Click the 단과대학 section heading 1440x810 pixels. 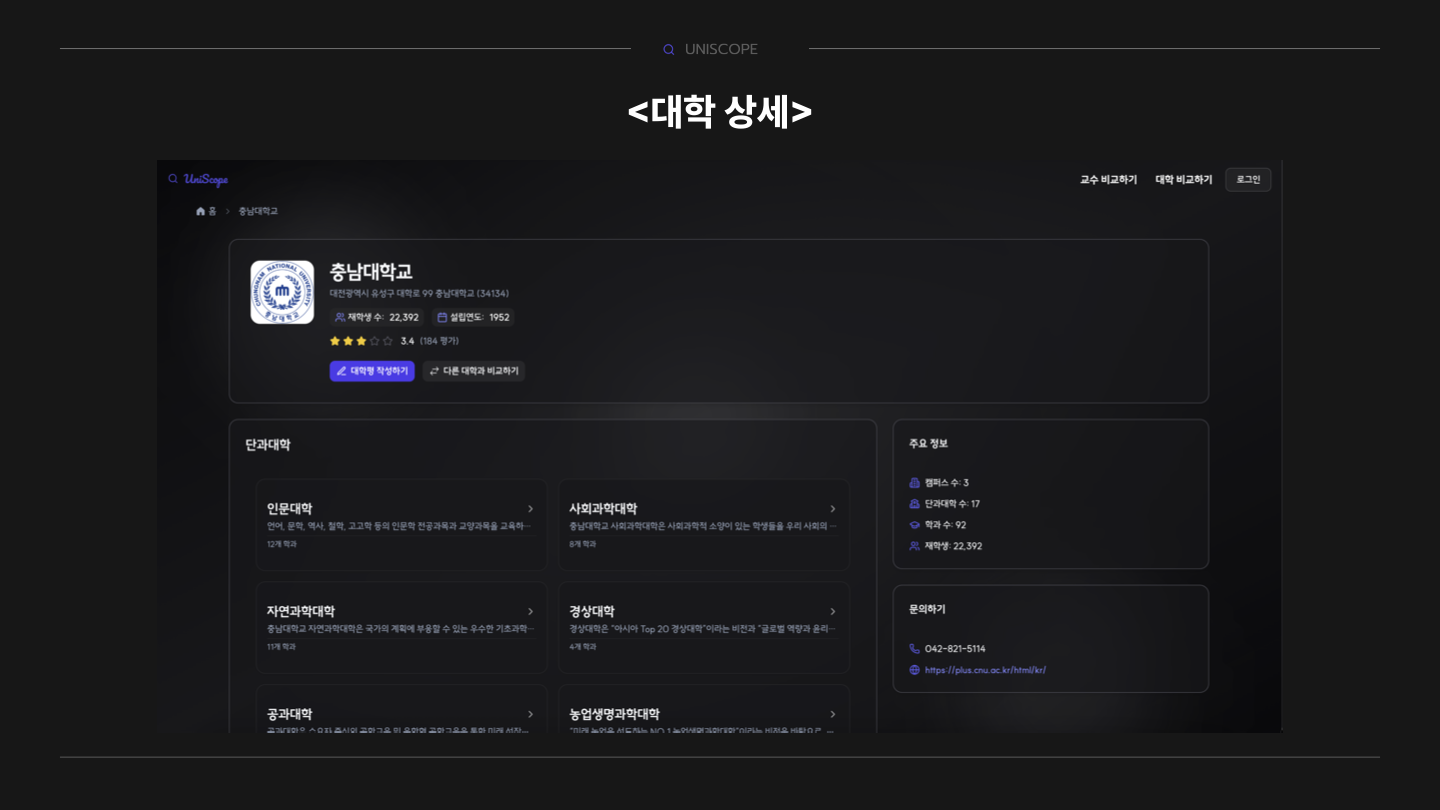click(x=268, y=445)
